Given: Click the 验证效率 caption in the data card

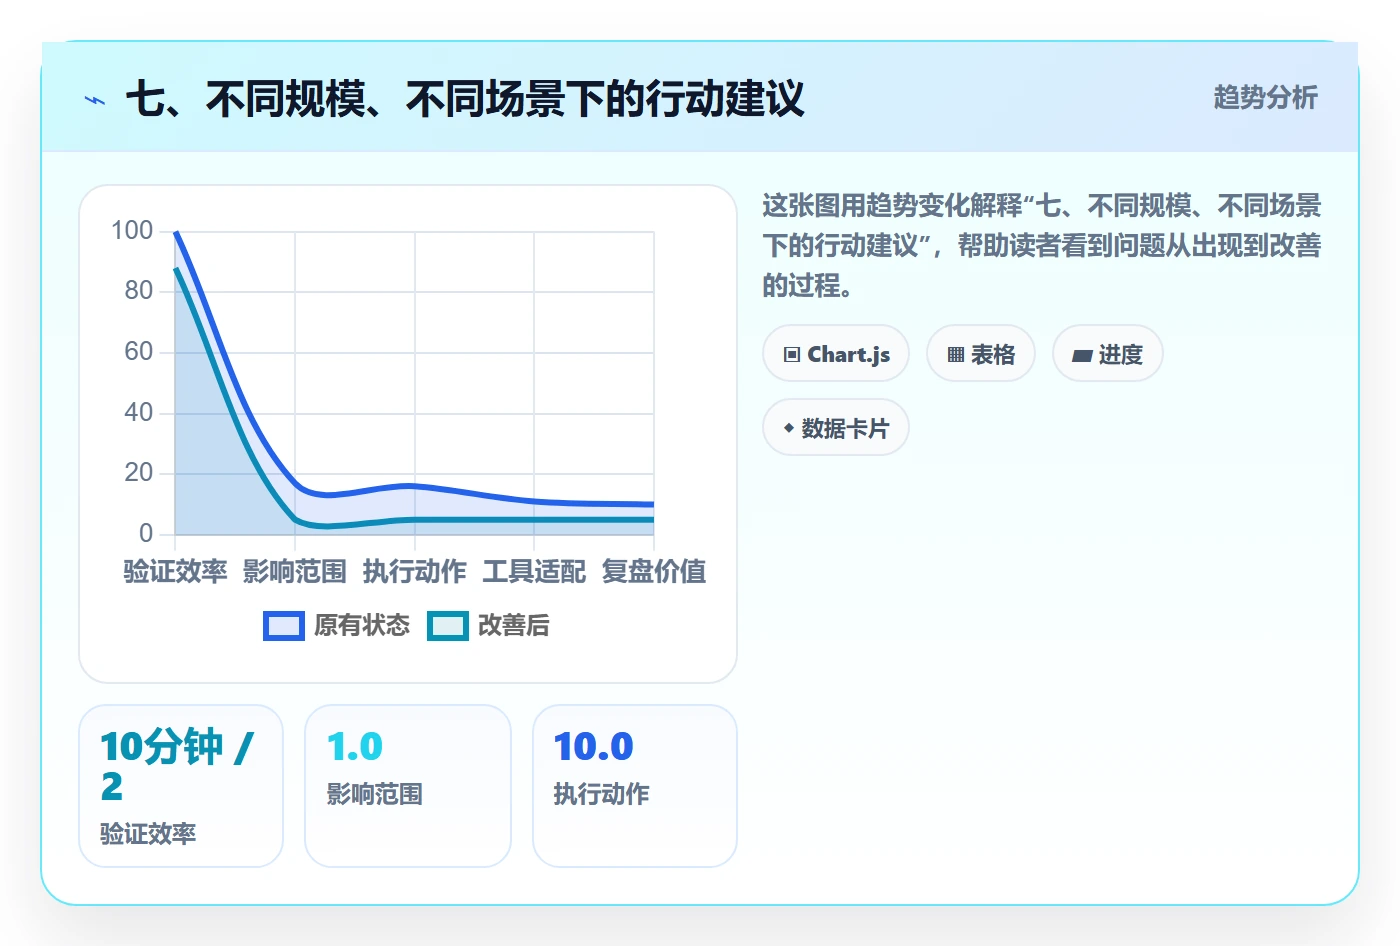Looking at the screenshot, I should point(148,834).
